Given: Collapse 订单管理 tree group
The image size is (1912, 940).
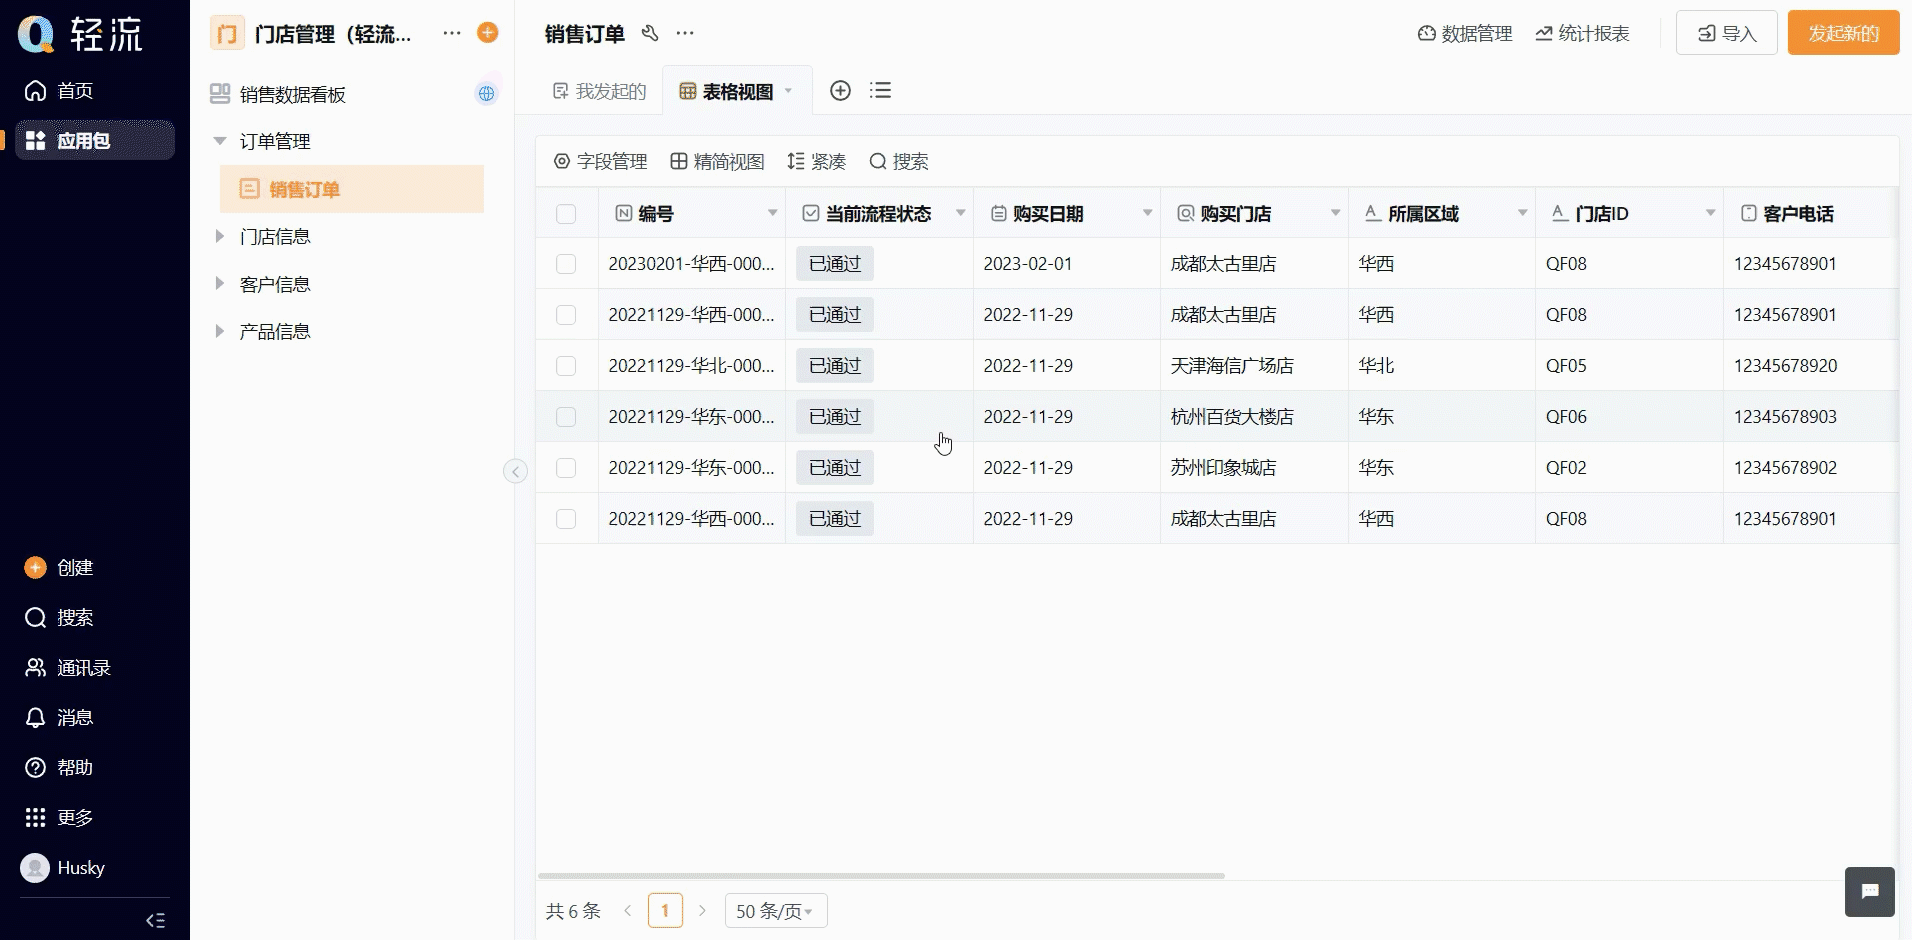Looking at the screenshot, I should coord(220,141).
